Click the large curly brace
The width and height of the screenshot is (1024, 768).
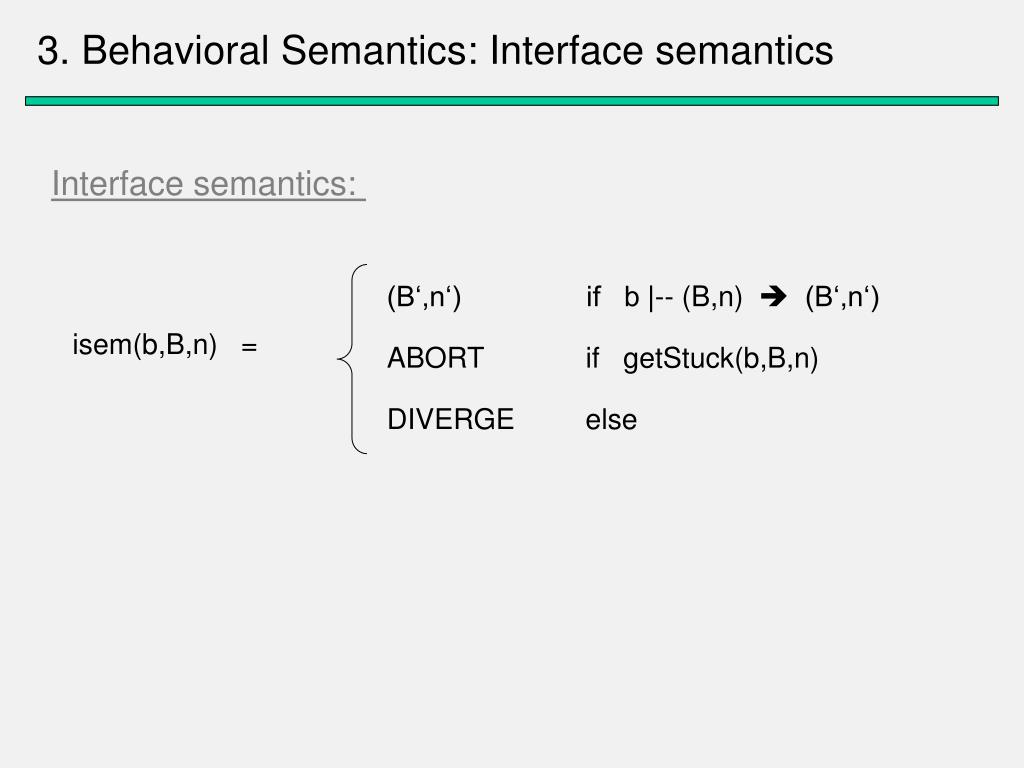click(352, 359)
